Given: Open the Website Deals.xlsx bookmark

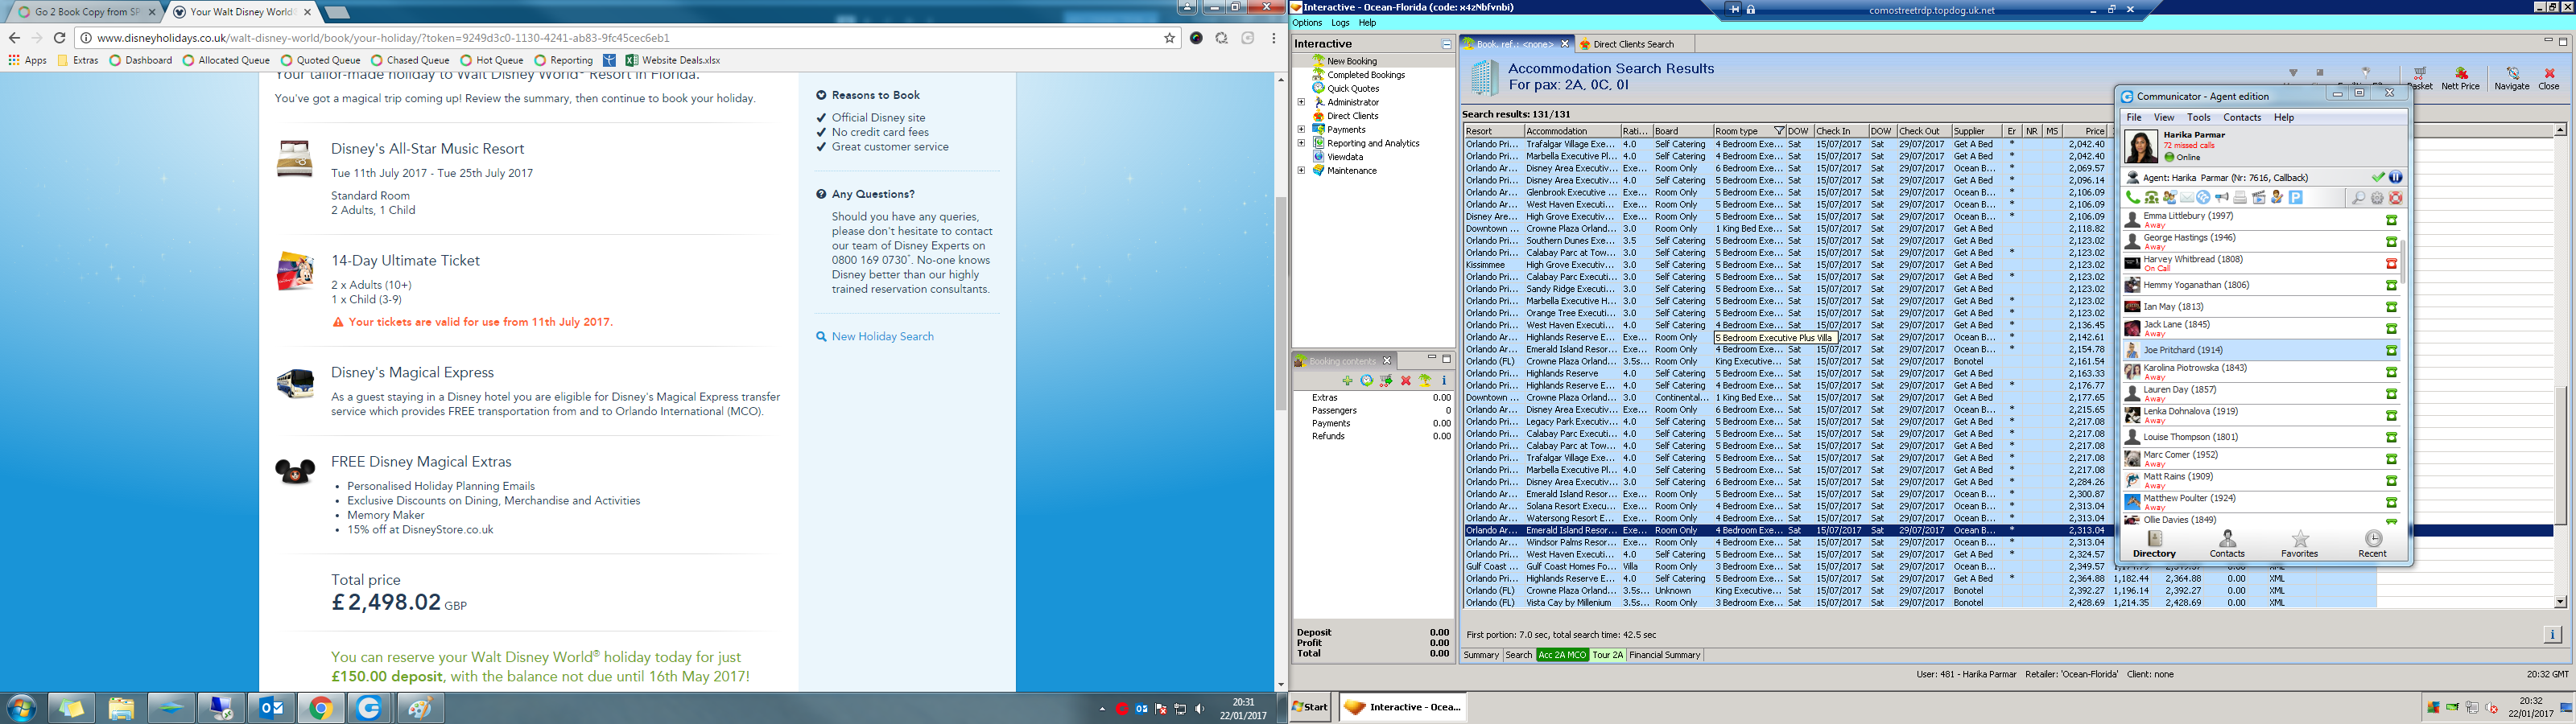Looking at the screenshot, I should 672,60.
